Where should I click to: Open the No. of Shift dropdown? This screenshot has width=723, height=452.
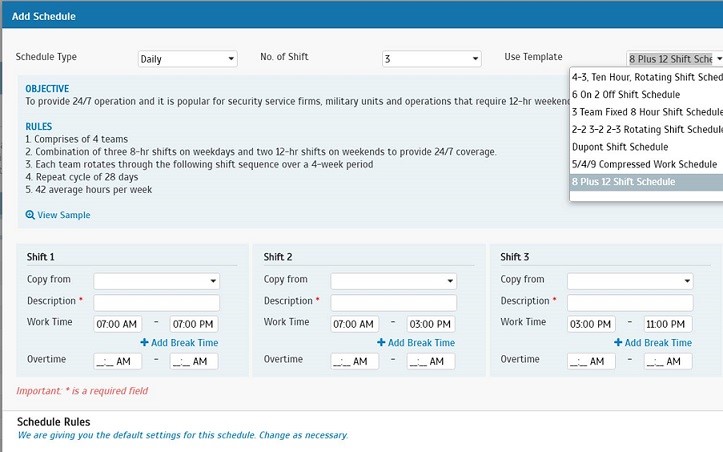(x=432, y=59)
